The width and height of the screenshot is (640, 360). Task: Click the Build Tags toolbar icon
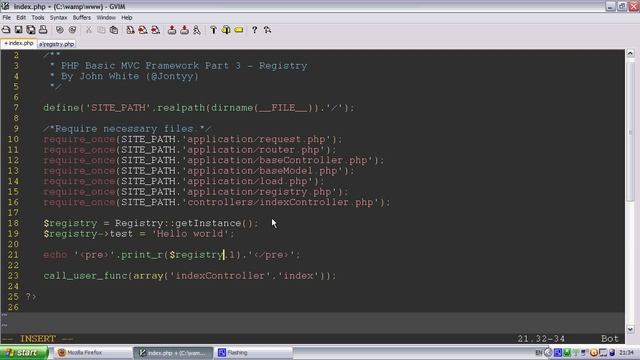coord(226,30)
